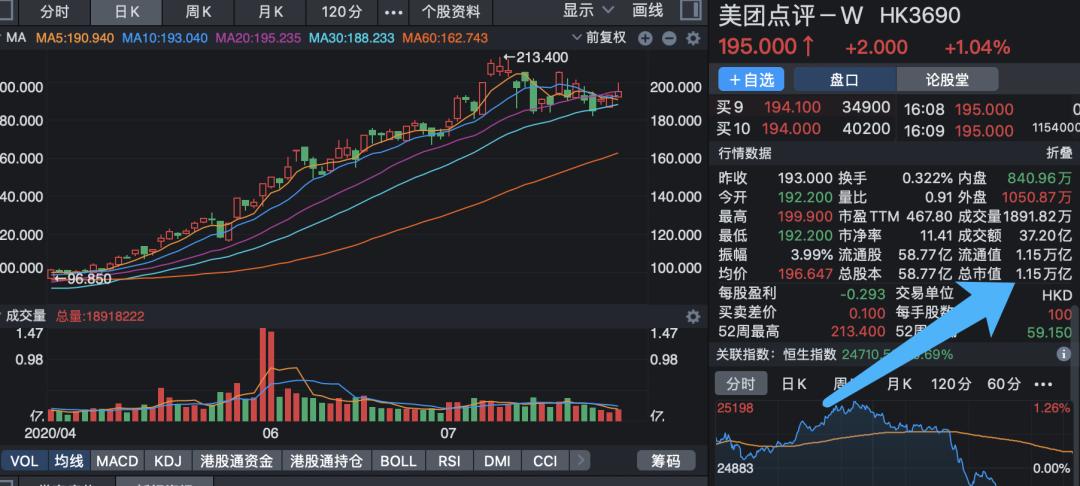1080x486 pixels.
Task: Select the 买10 order book row
Action: pos(804,129)
